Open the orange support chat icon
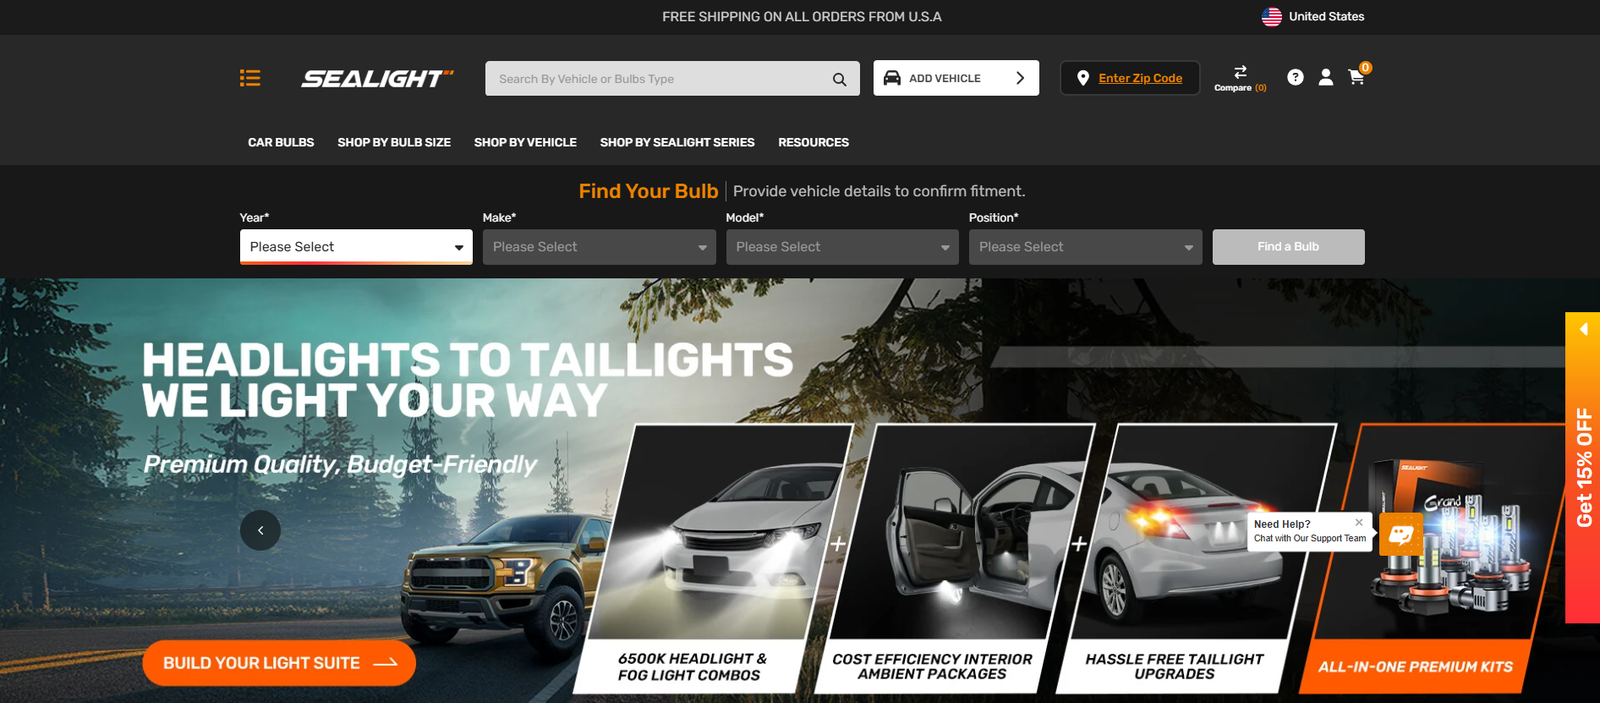Screen dimensions: 1600x703 pos(1401,534)
